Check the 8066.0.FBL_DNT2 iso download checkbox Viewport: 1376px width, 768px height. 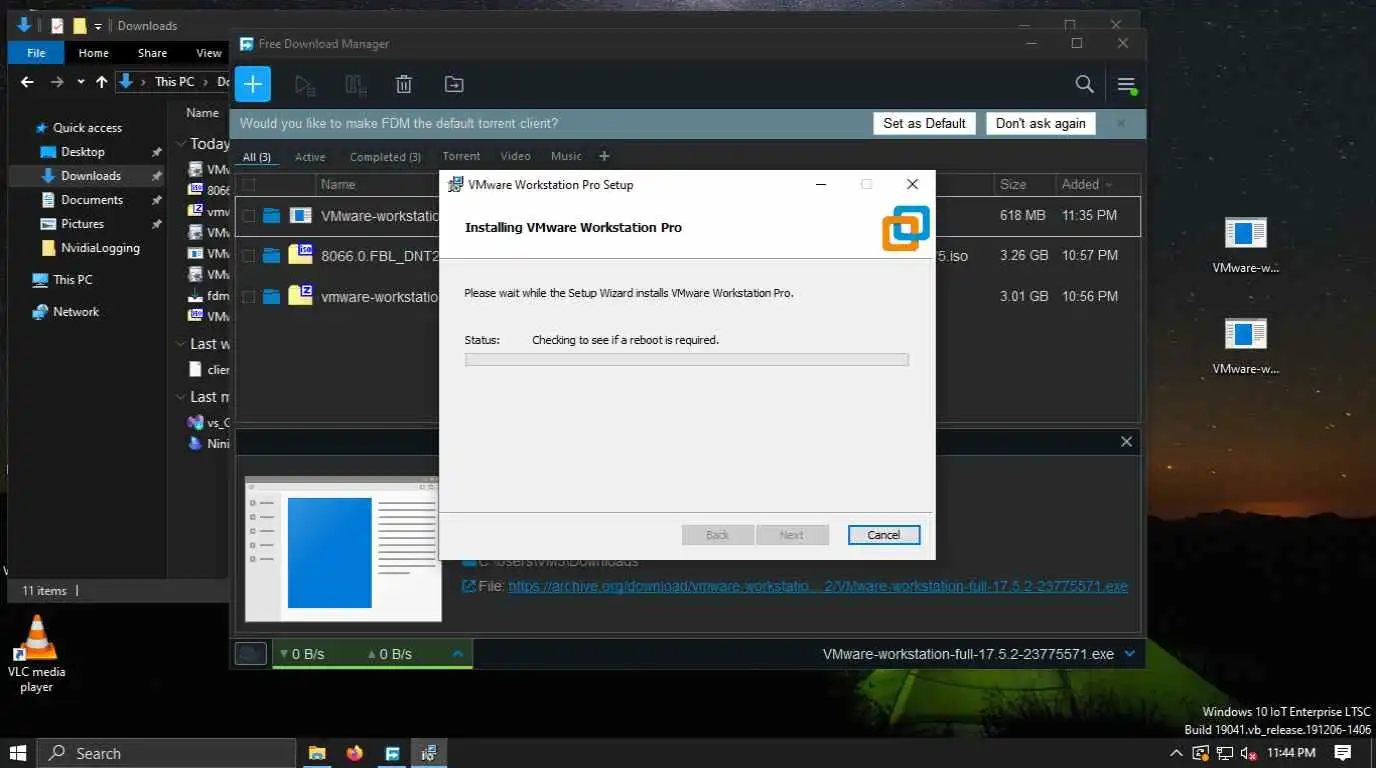249,256
